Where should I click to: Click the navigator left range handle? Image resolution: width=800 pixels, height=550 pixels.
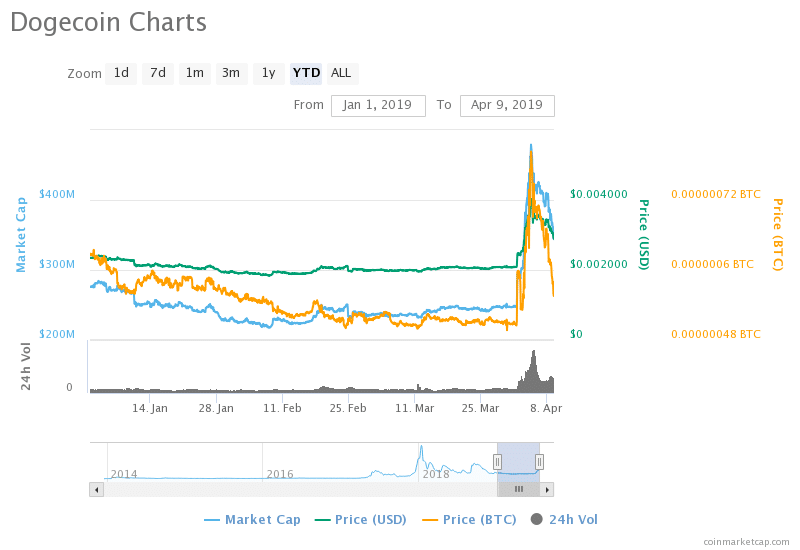tap(497, 462)
